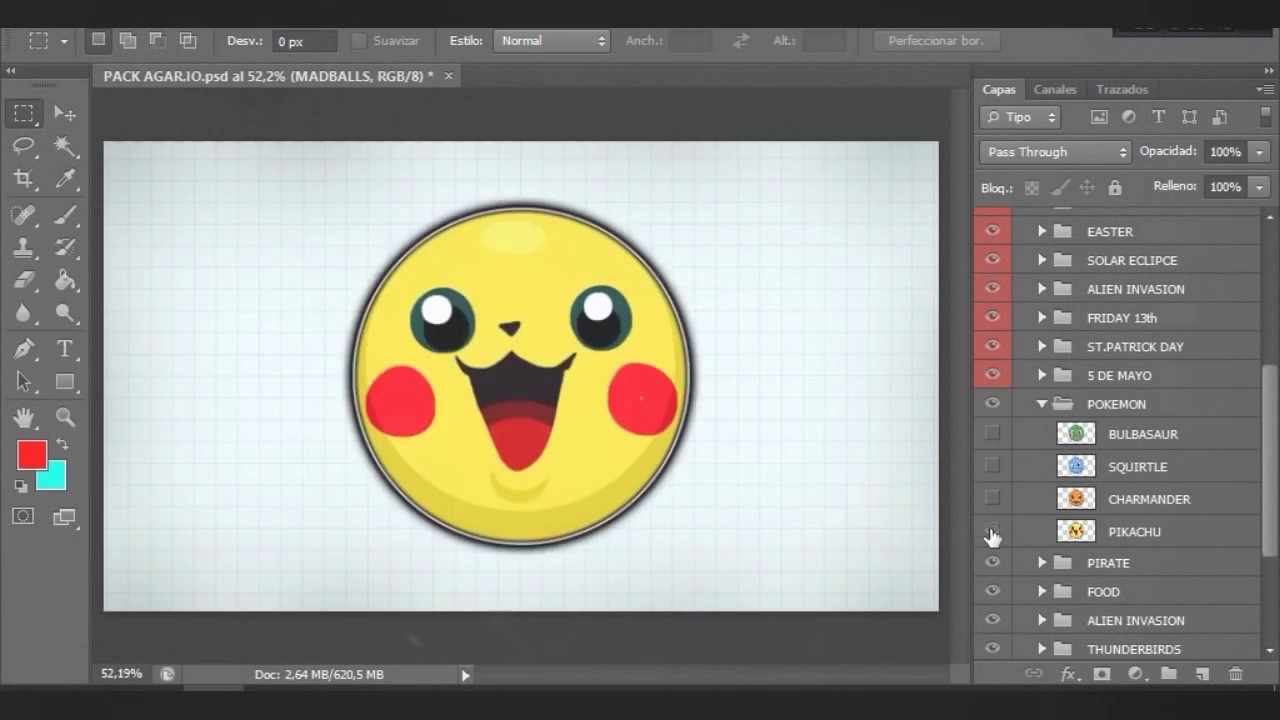Screen dimensions: 1280x720
Task: Click the foreground red color swatch
Action: click(30, 454)
